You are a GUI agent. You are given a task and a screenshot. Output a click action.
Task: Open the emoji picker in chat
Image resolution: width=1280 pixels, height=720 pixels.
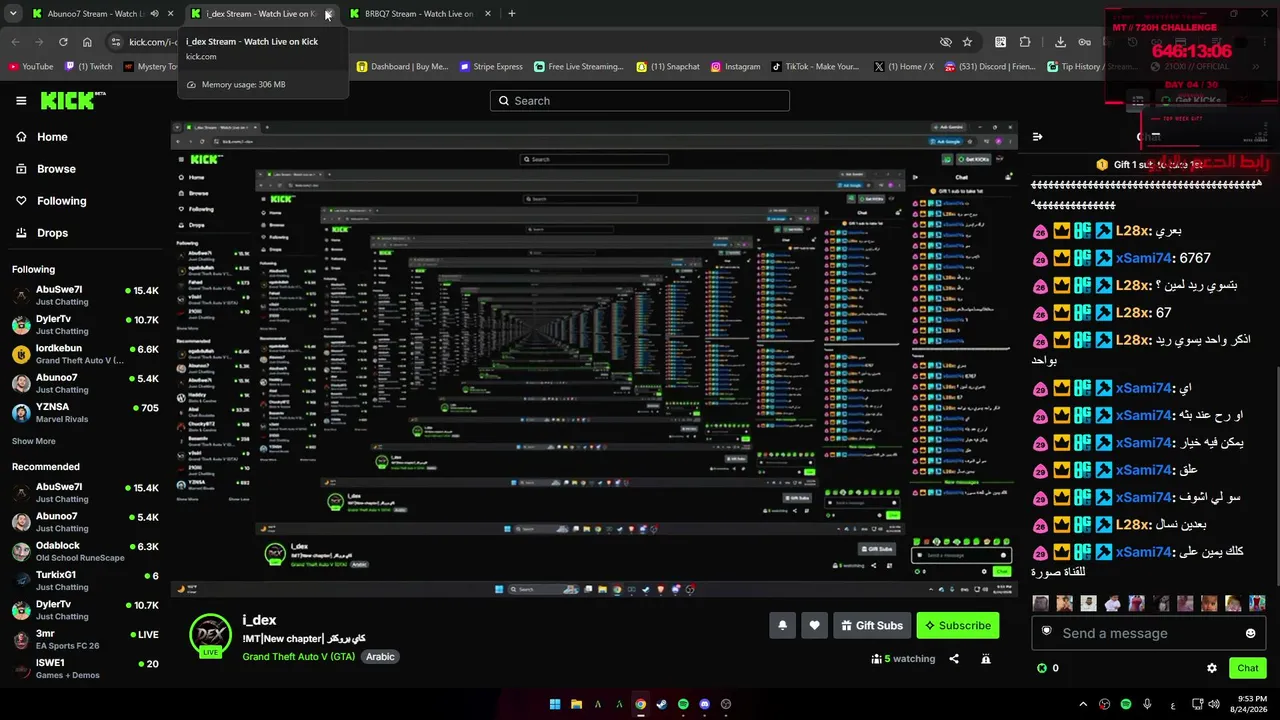pos(1250,633)
